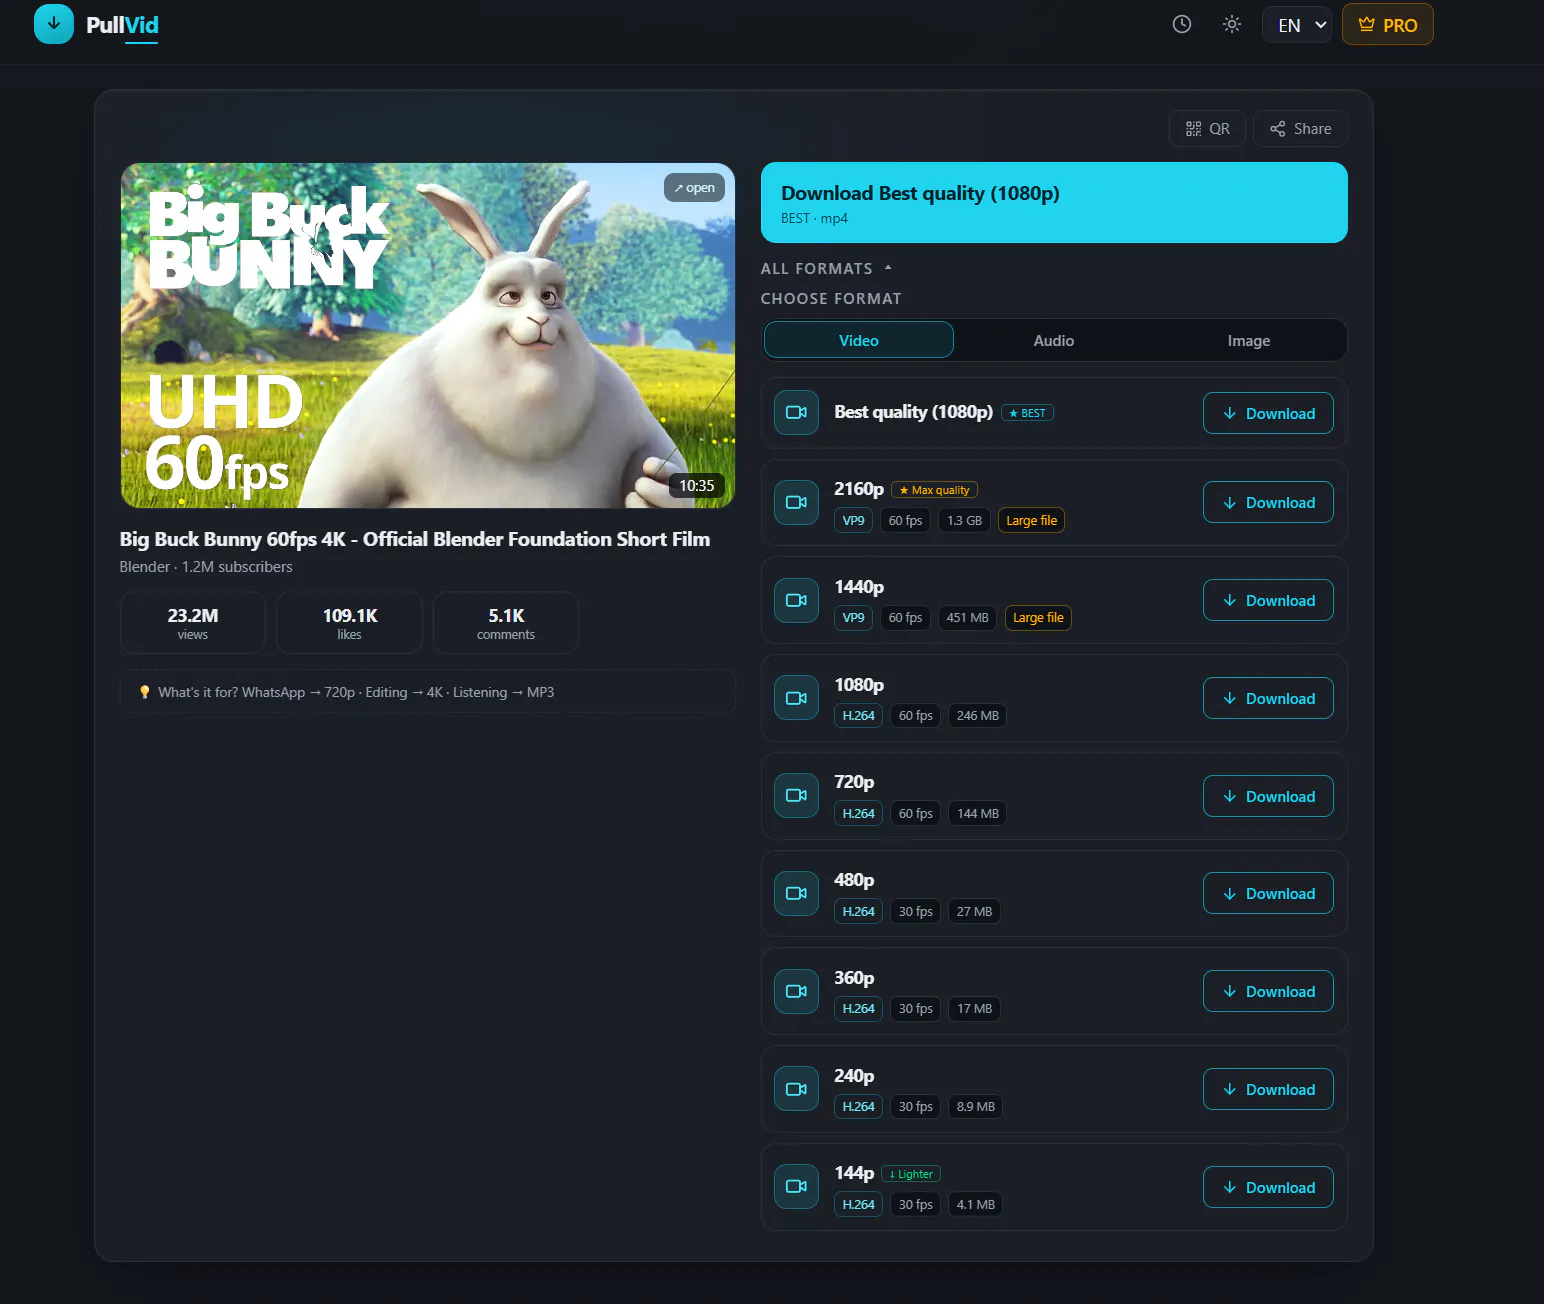Click Blender · 1.2M subscribers text
Image resolution: width=1544 pixels, height=1304 pixels.
tap(206, 567)
